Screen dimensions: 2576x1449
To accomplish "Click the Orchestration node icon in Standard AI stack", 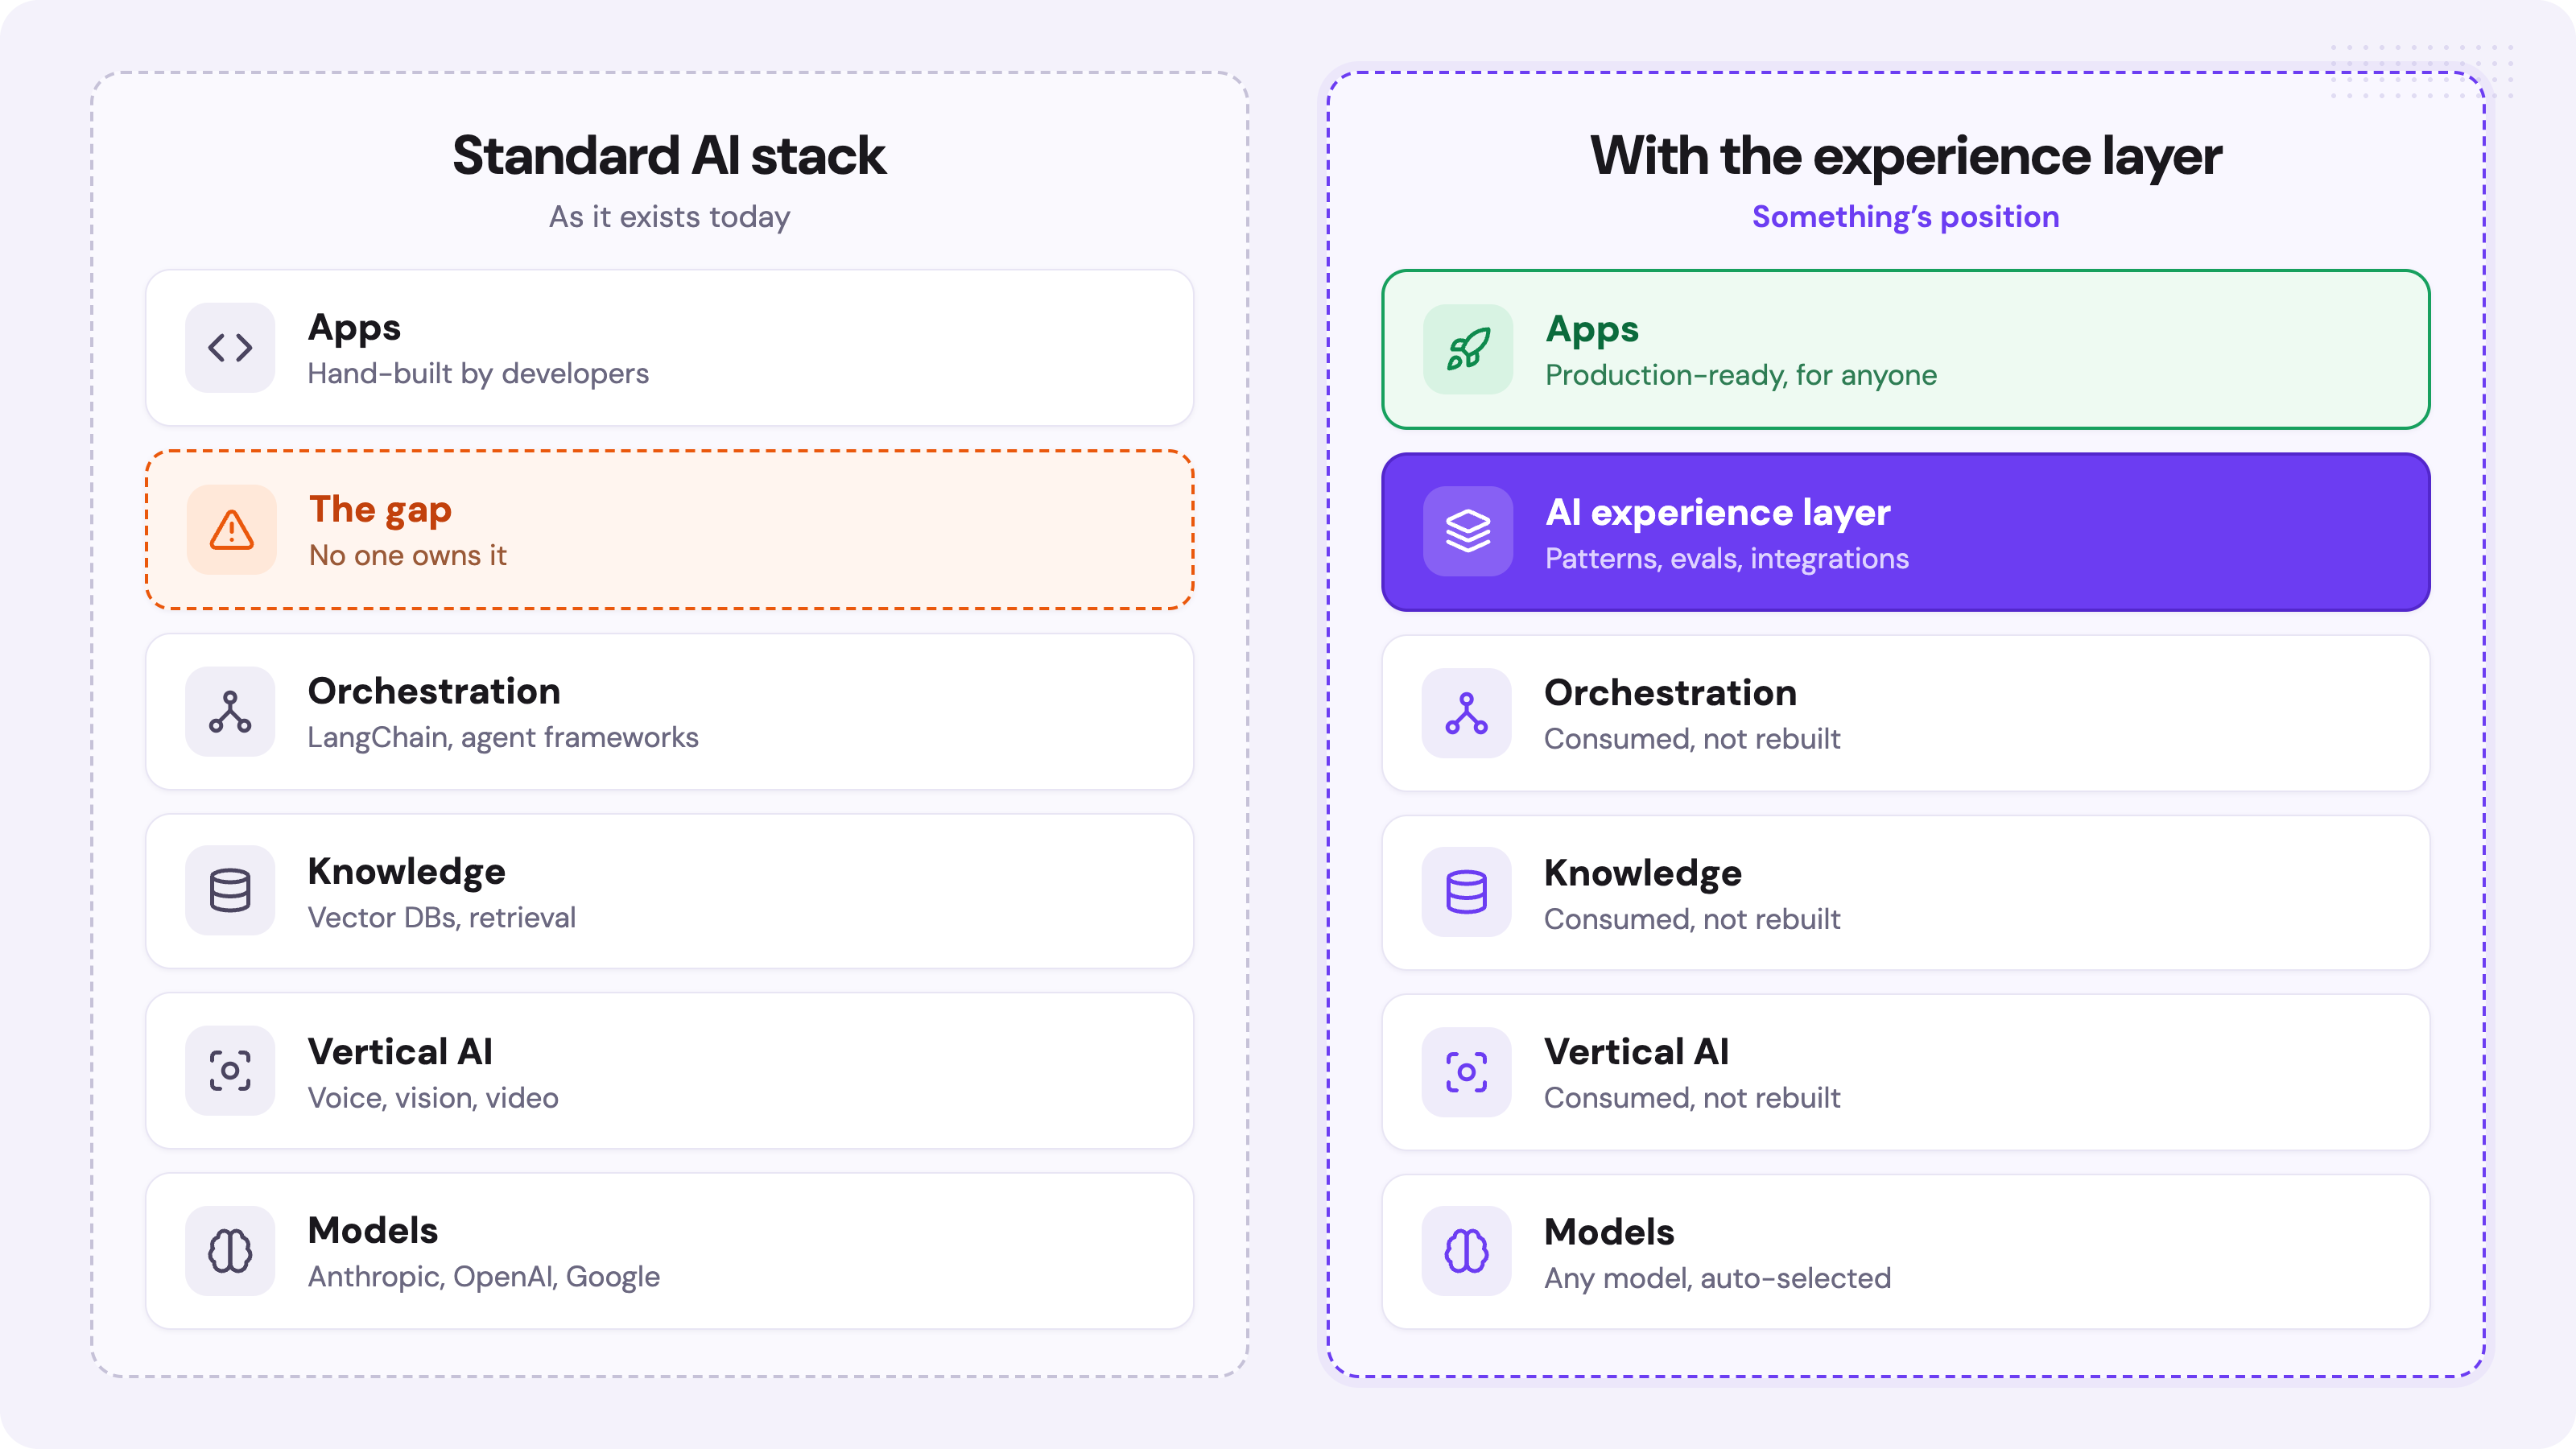I will (230, 712).
